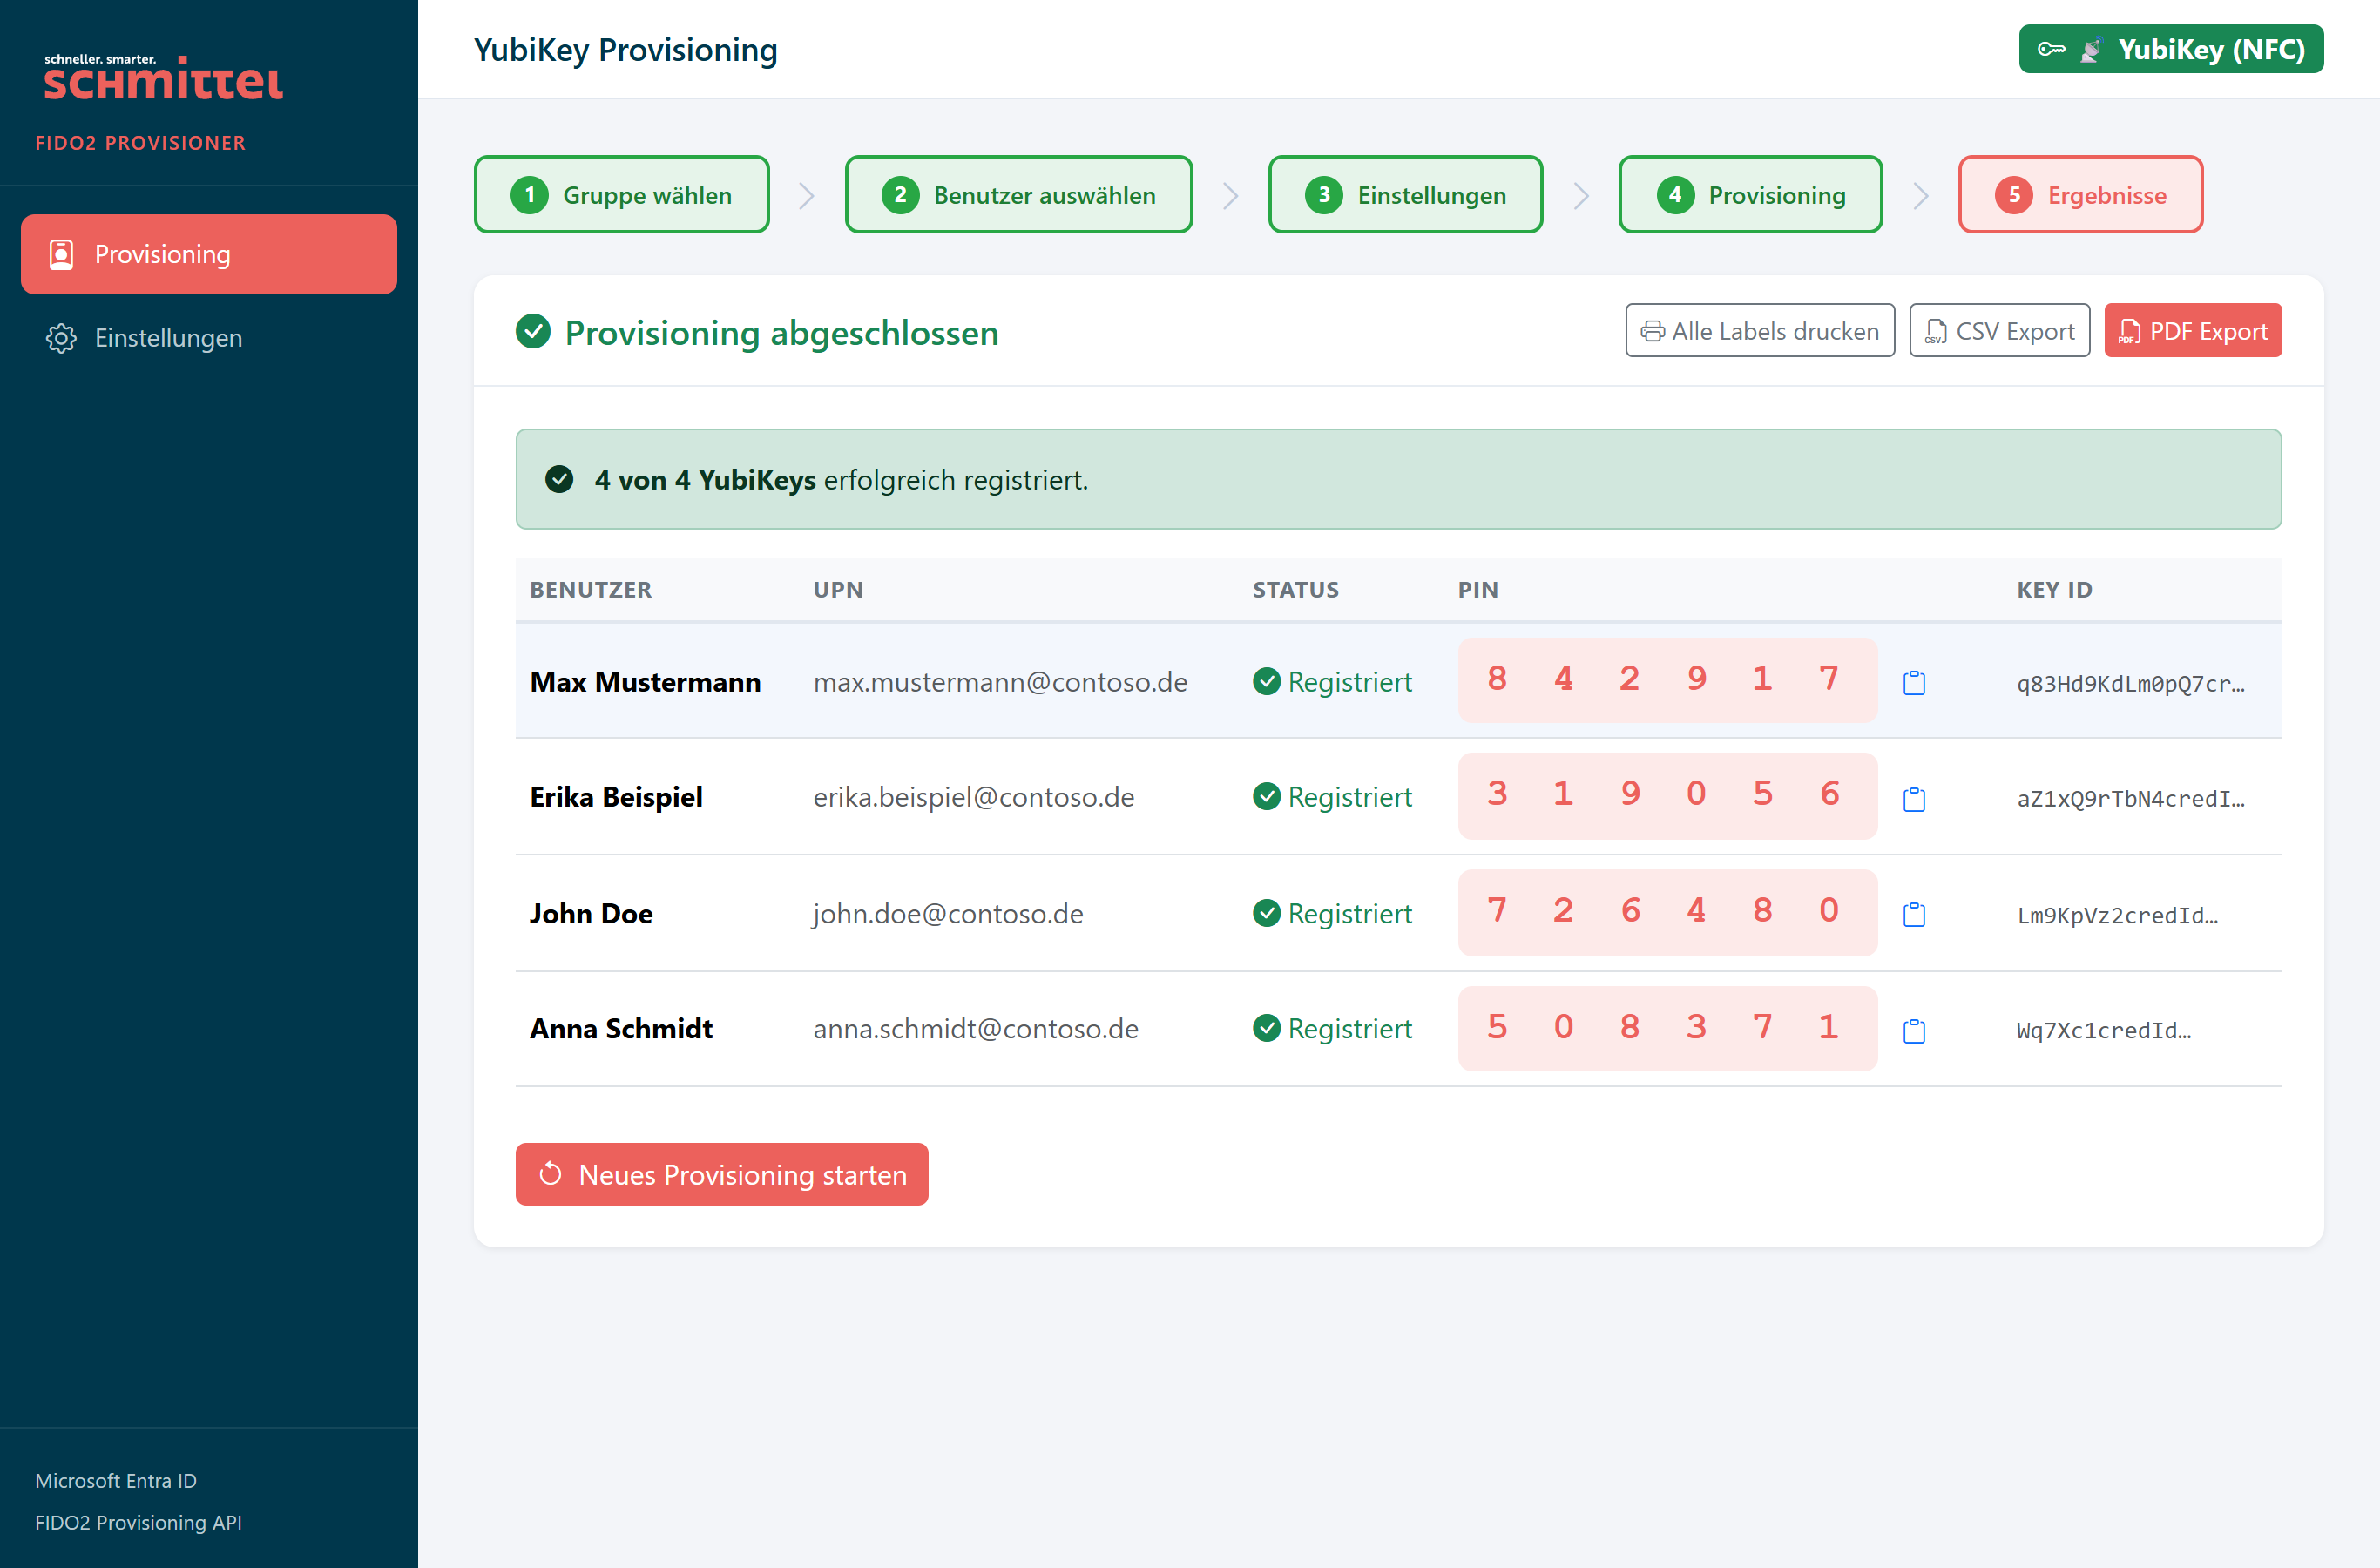Click the Provisioning badge icon in sidebar
2380x1568 pixels.
tap(61, 254)
